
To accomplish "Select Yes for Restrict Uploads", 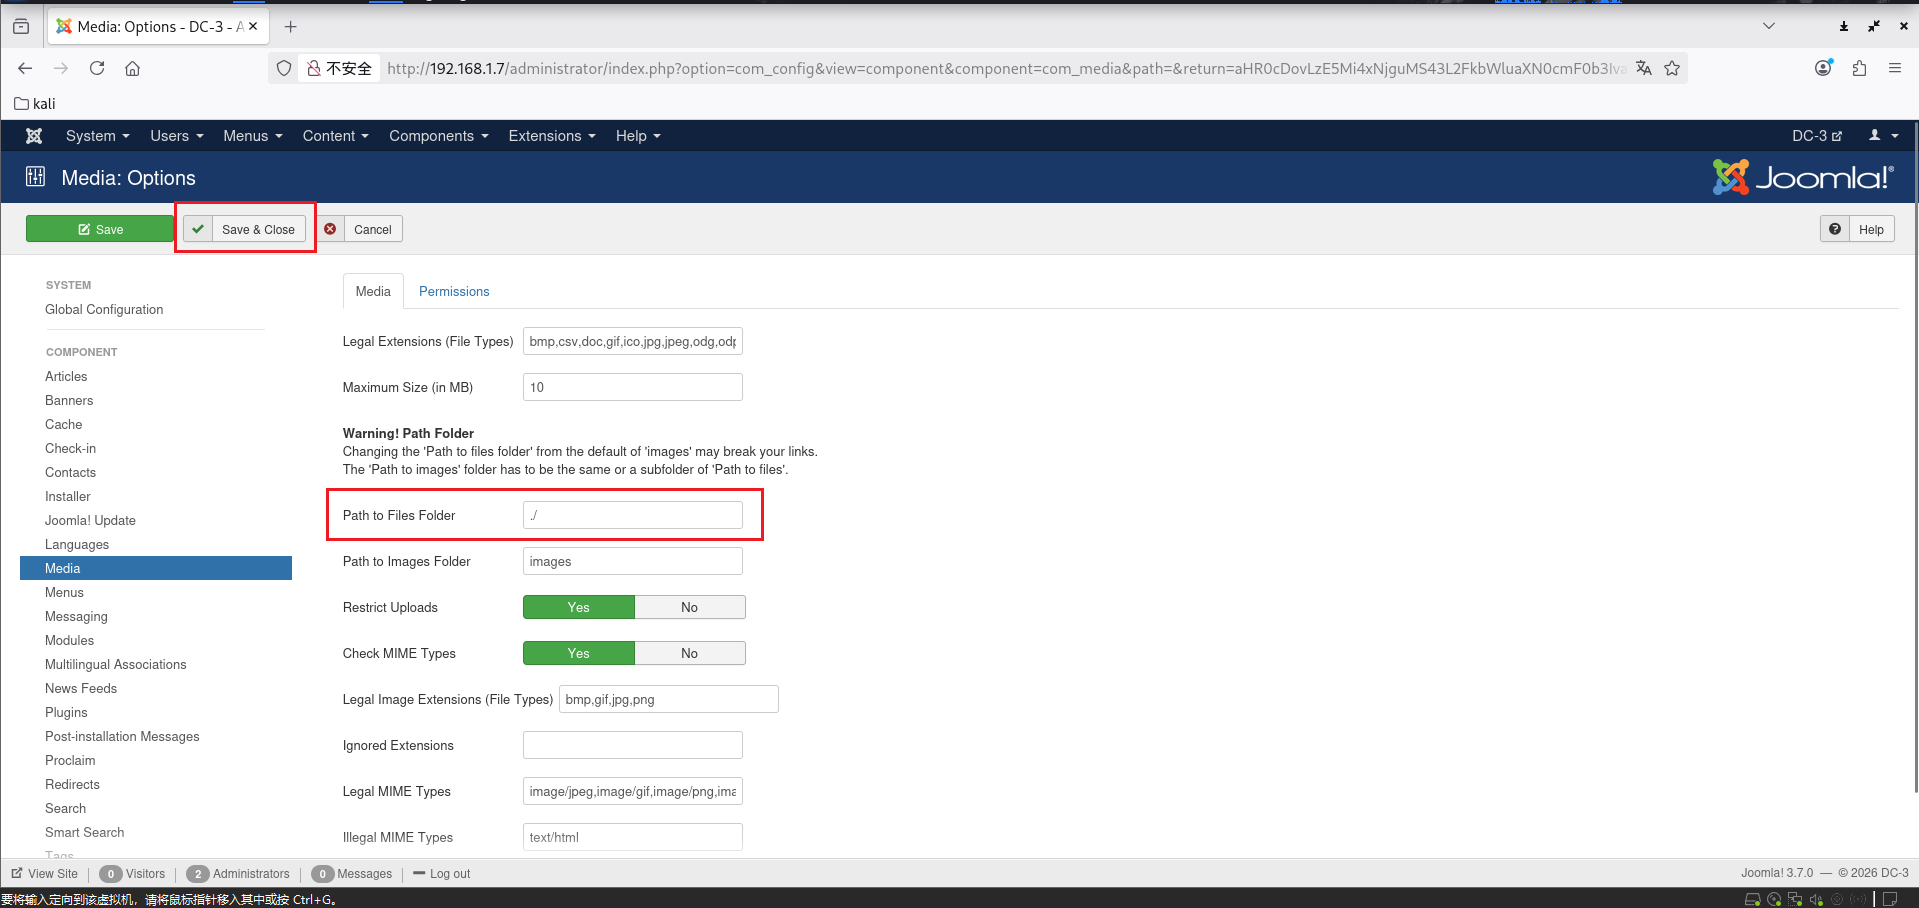I will tap(578, 607).
